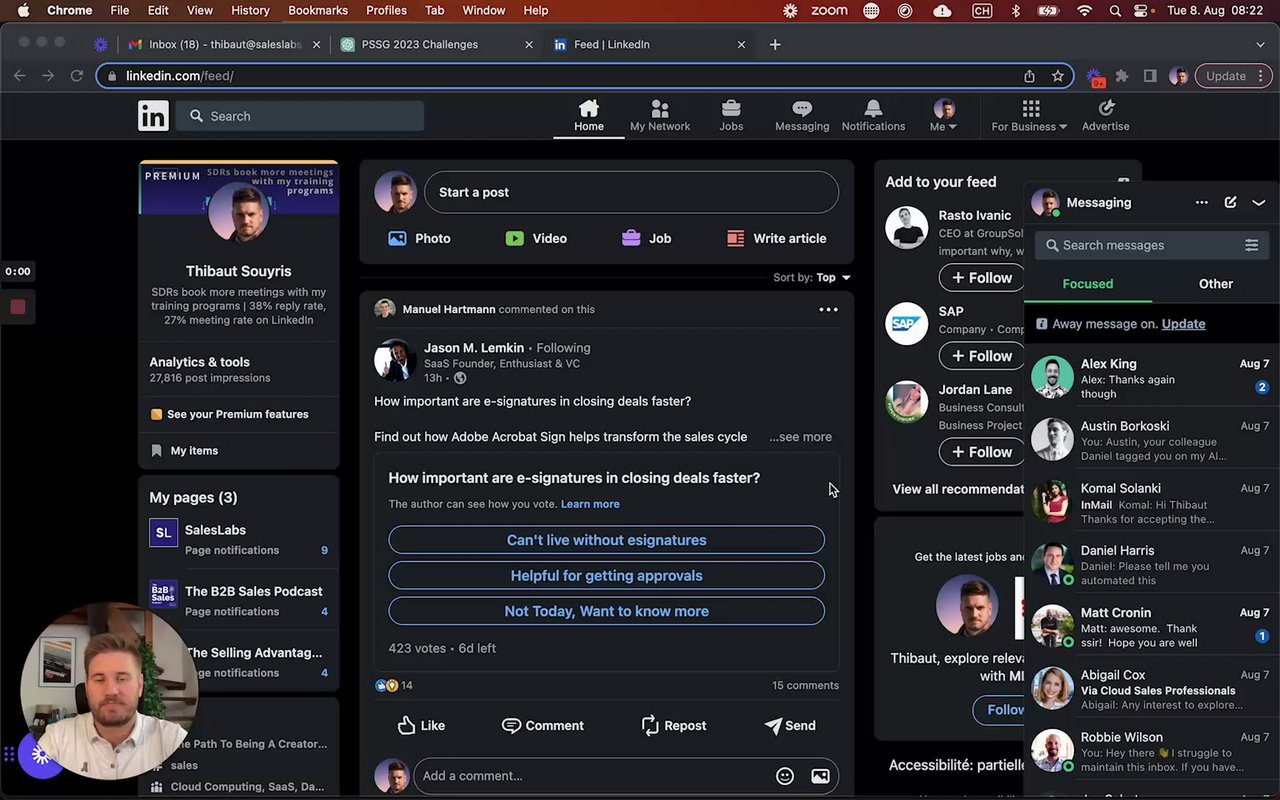
Task: Reload the page in Chrome
Action: coord(76,76)
